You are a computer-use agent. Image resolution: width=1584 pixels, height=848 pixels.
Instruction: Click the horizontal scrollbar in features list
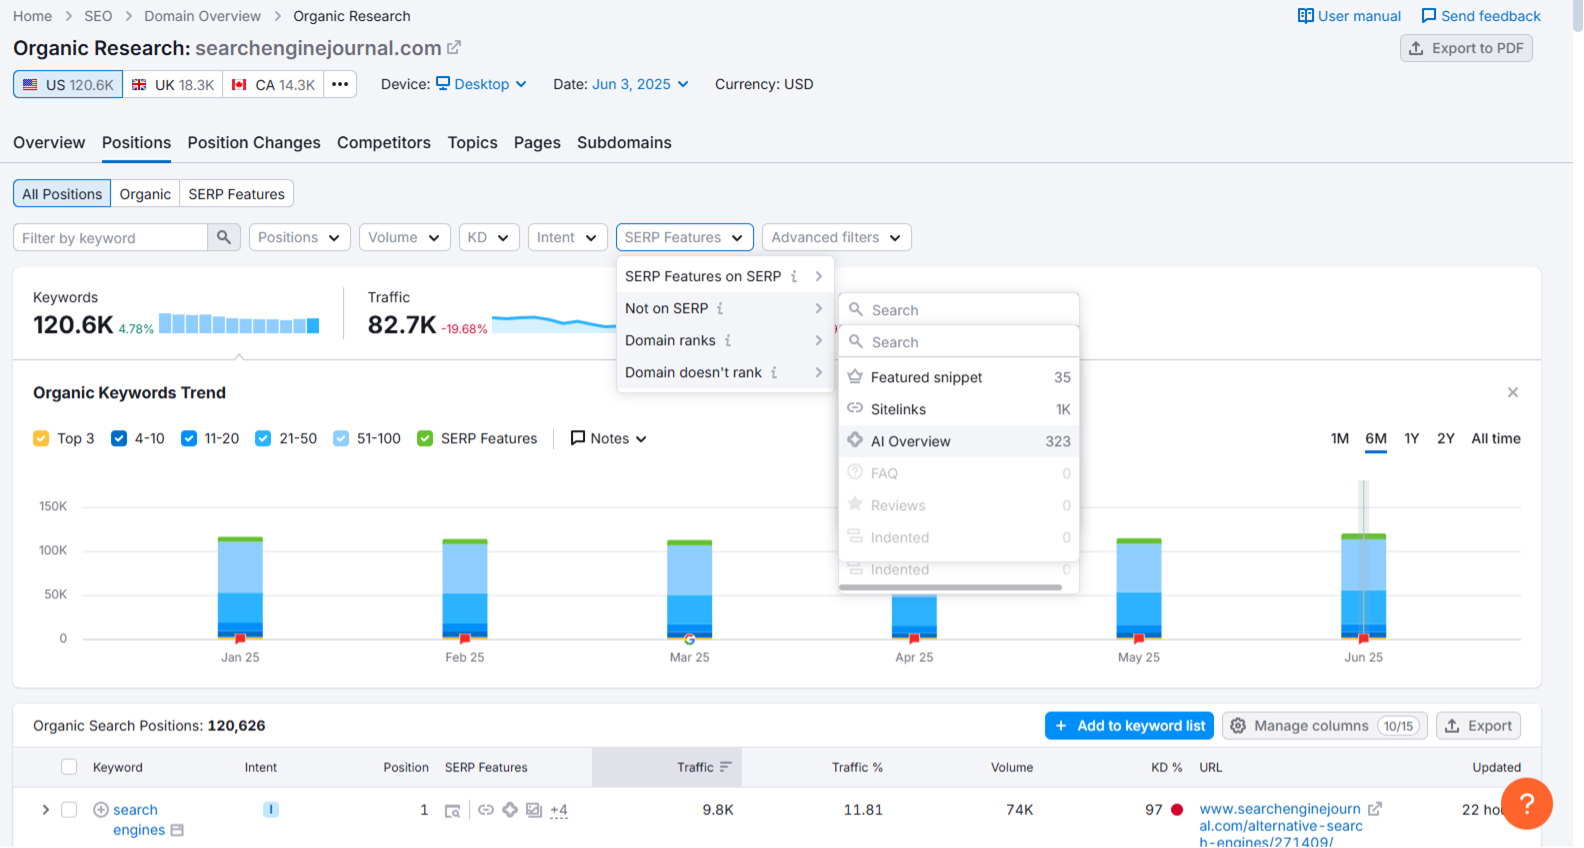point(950,587)
